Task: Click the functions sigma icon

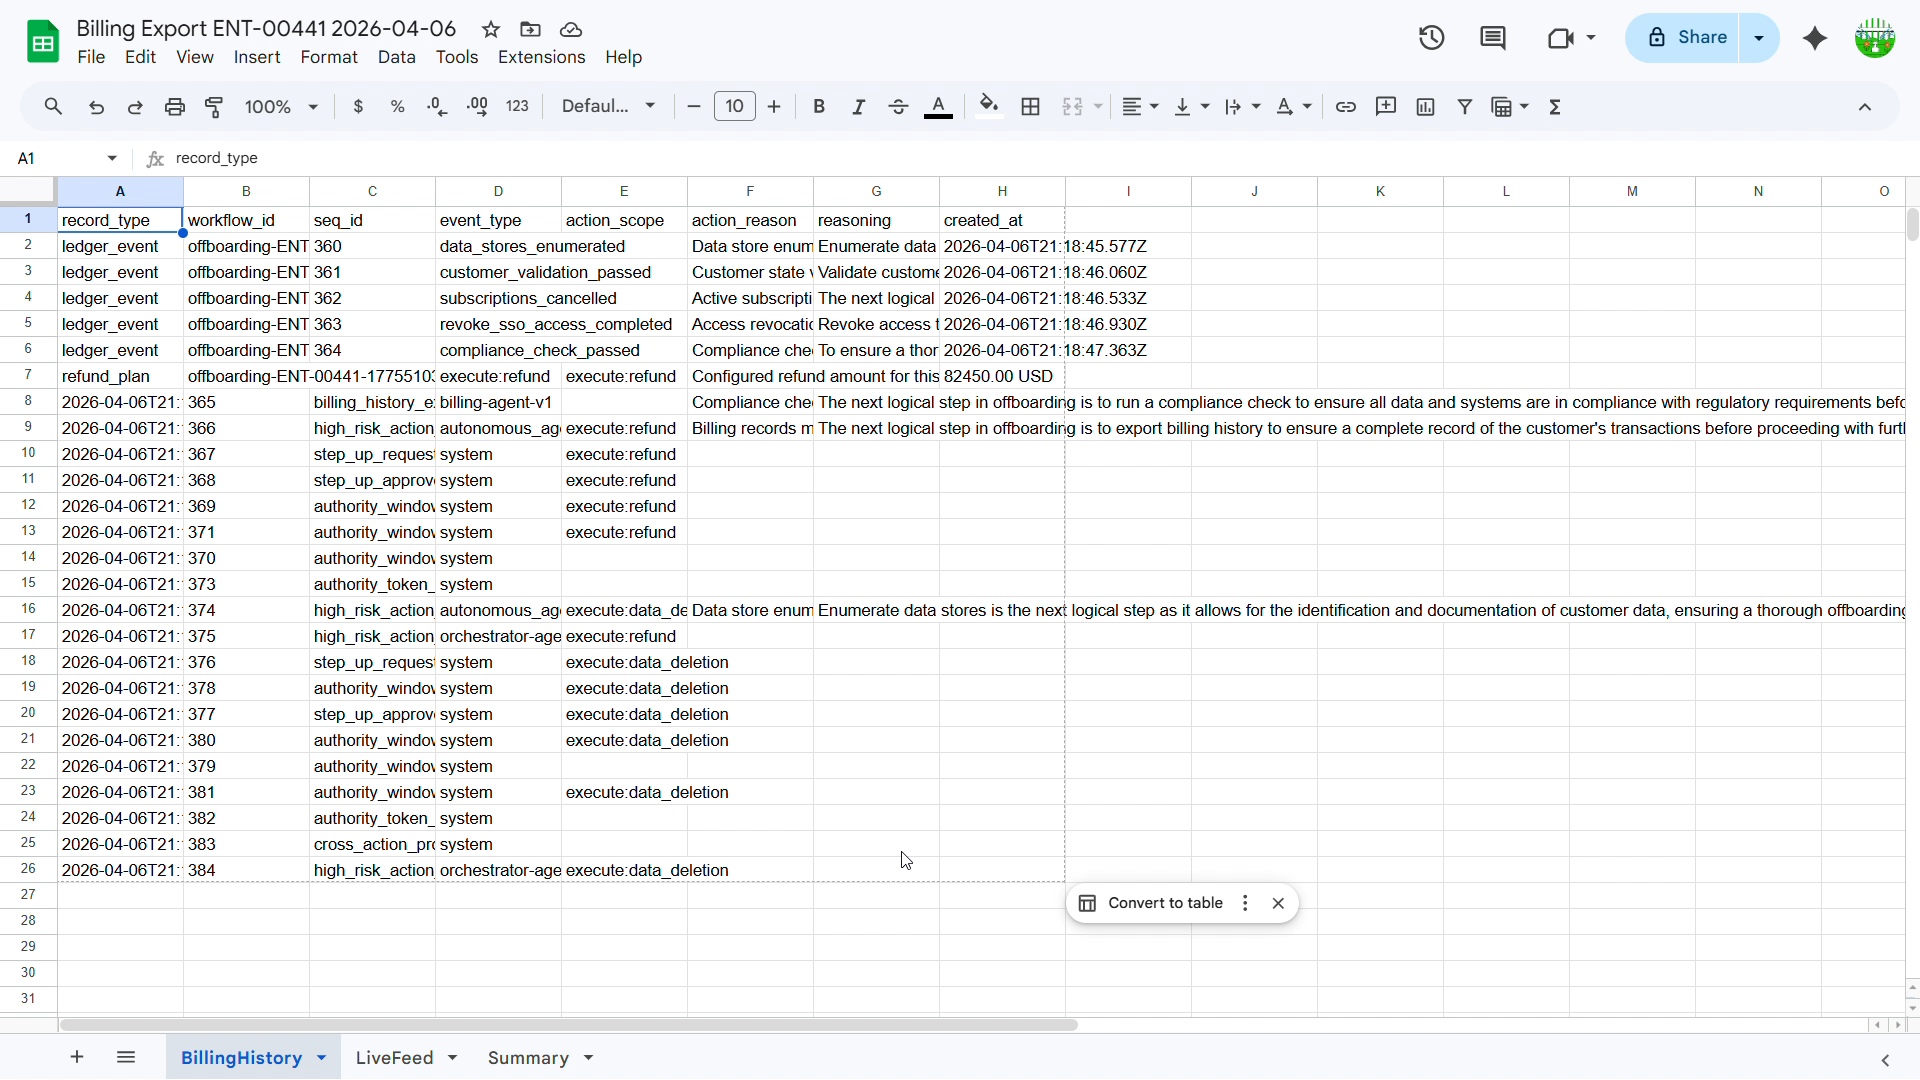Action: [x=1556, y=107]
